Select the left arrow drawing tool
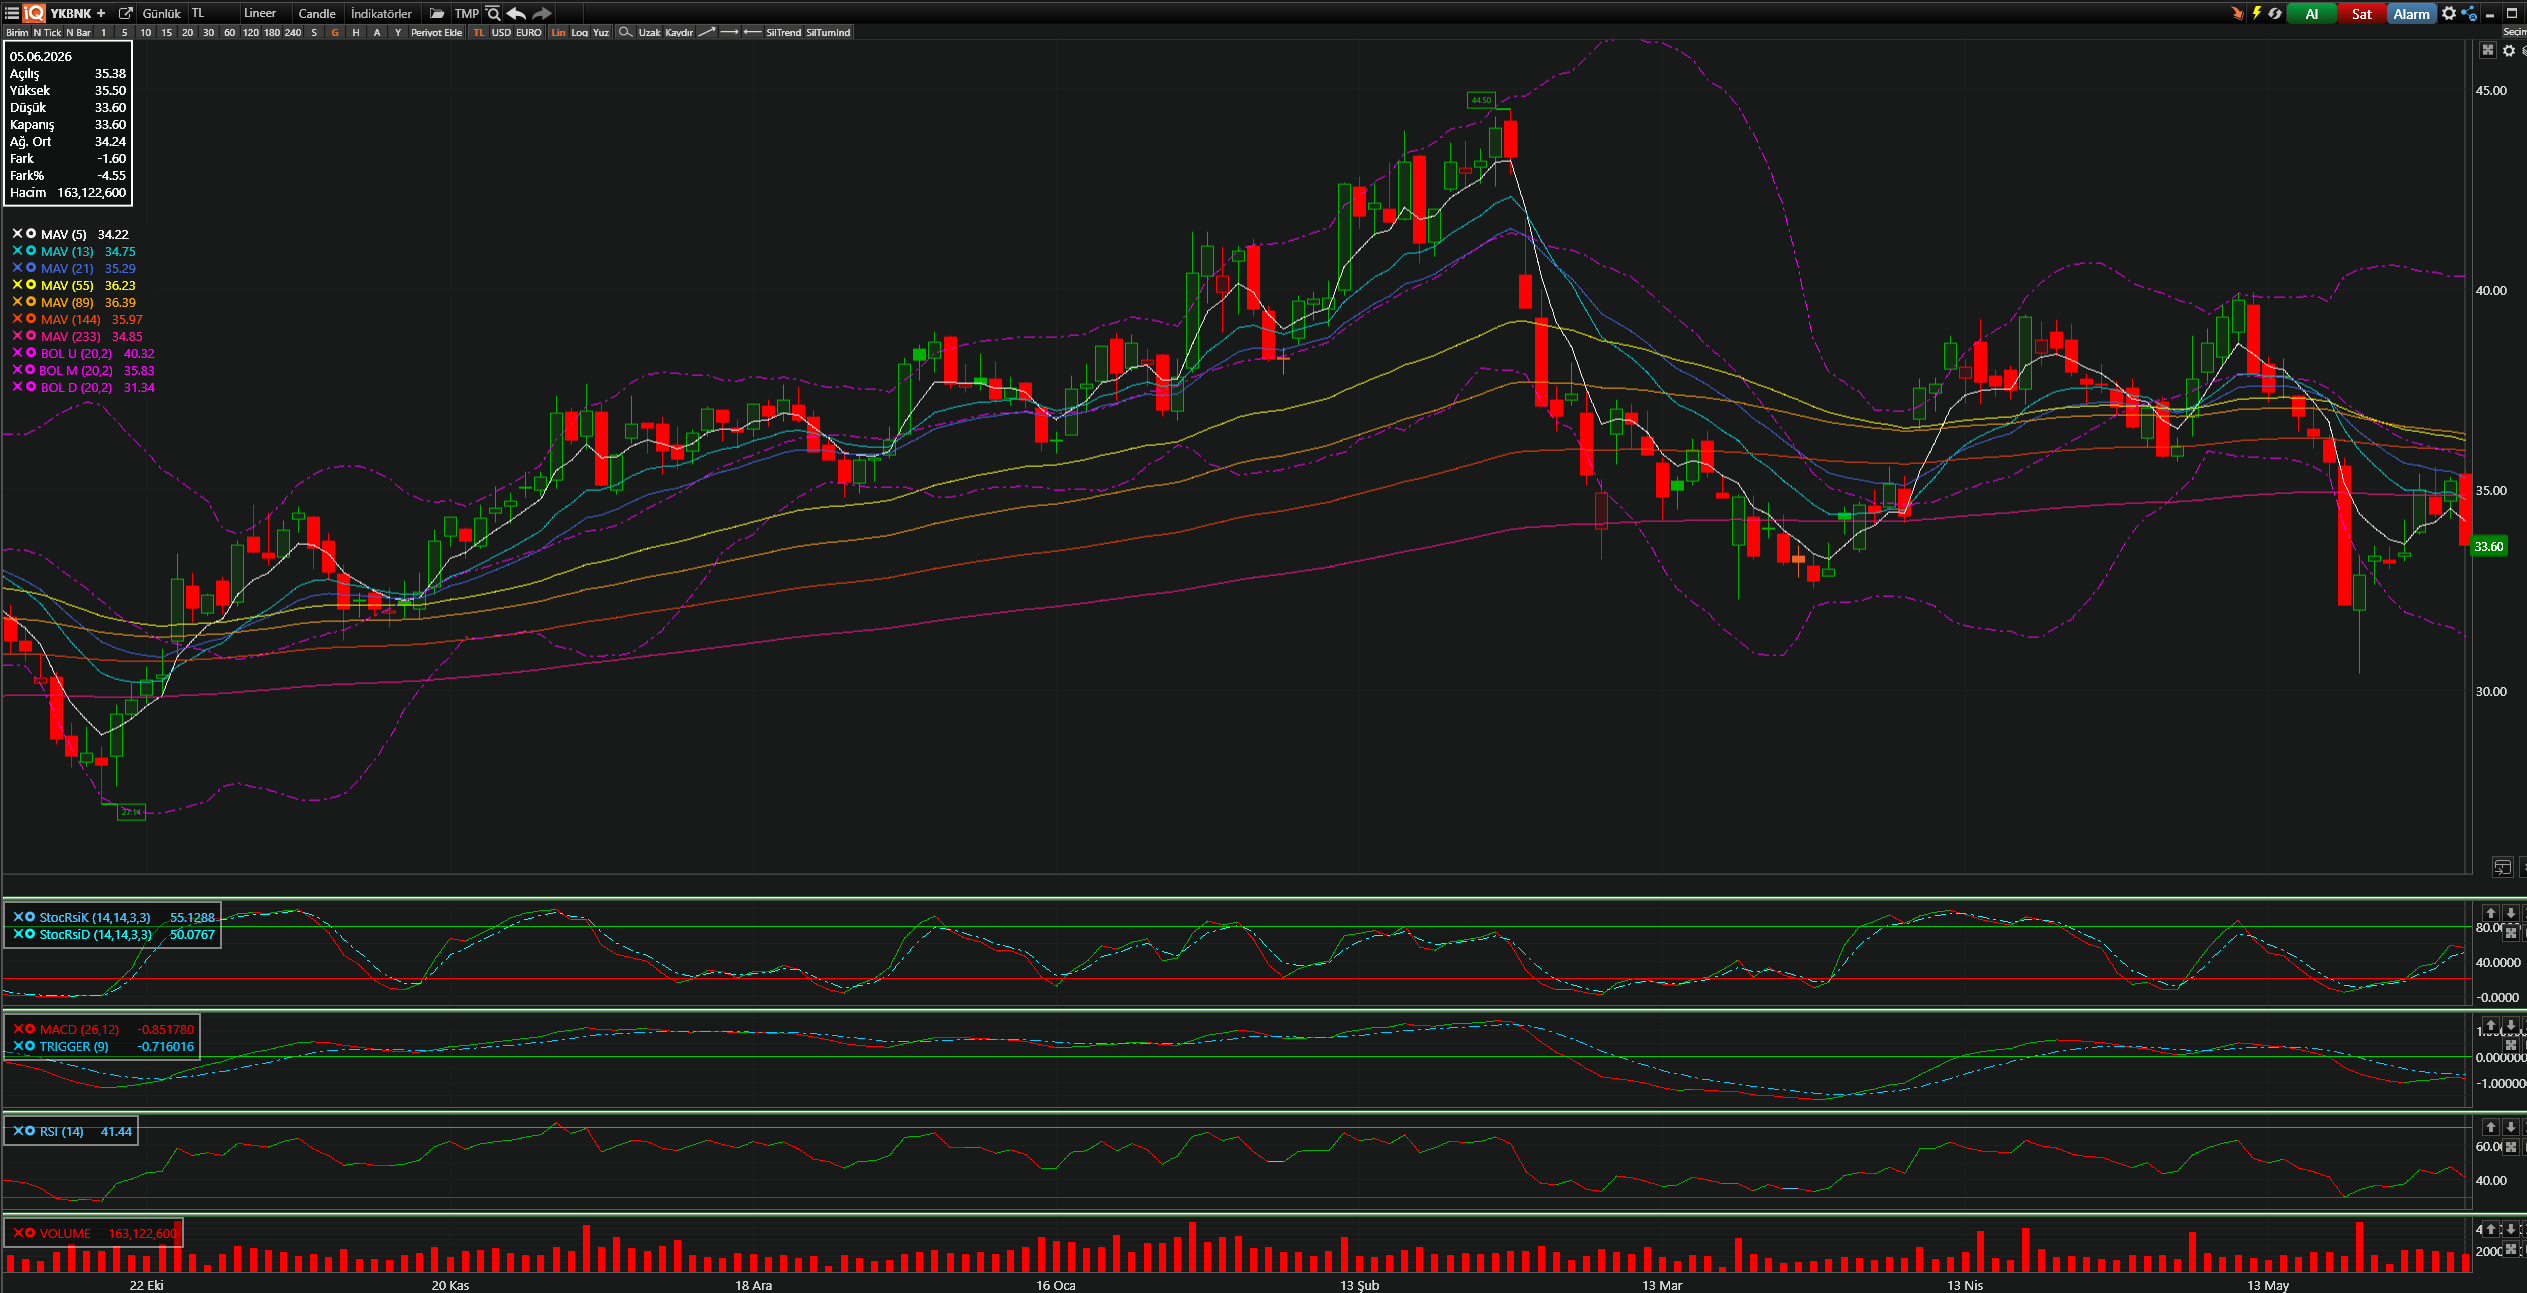 (753, 32)
